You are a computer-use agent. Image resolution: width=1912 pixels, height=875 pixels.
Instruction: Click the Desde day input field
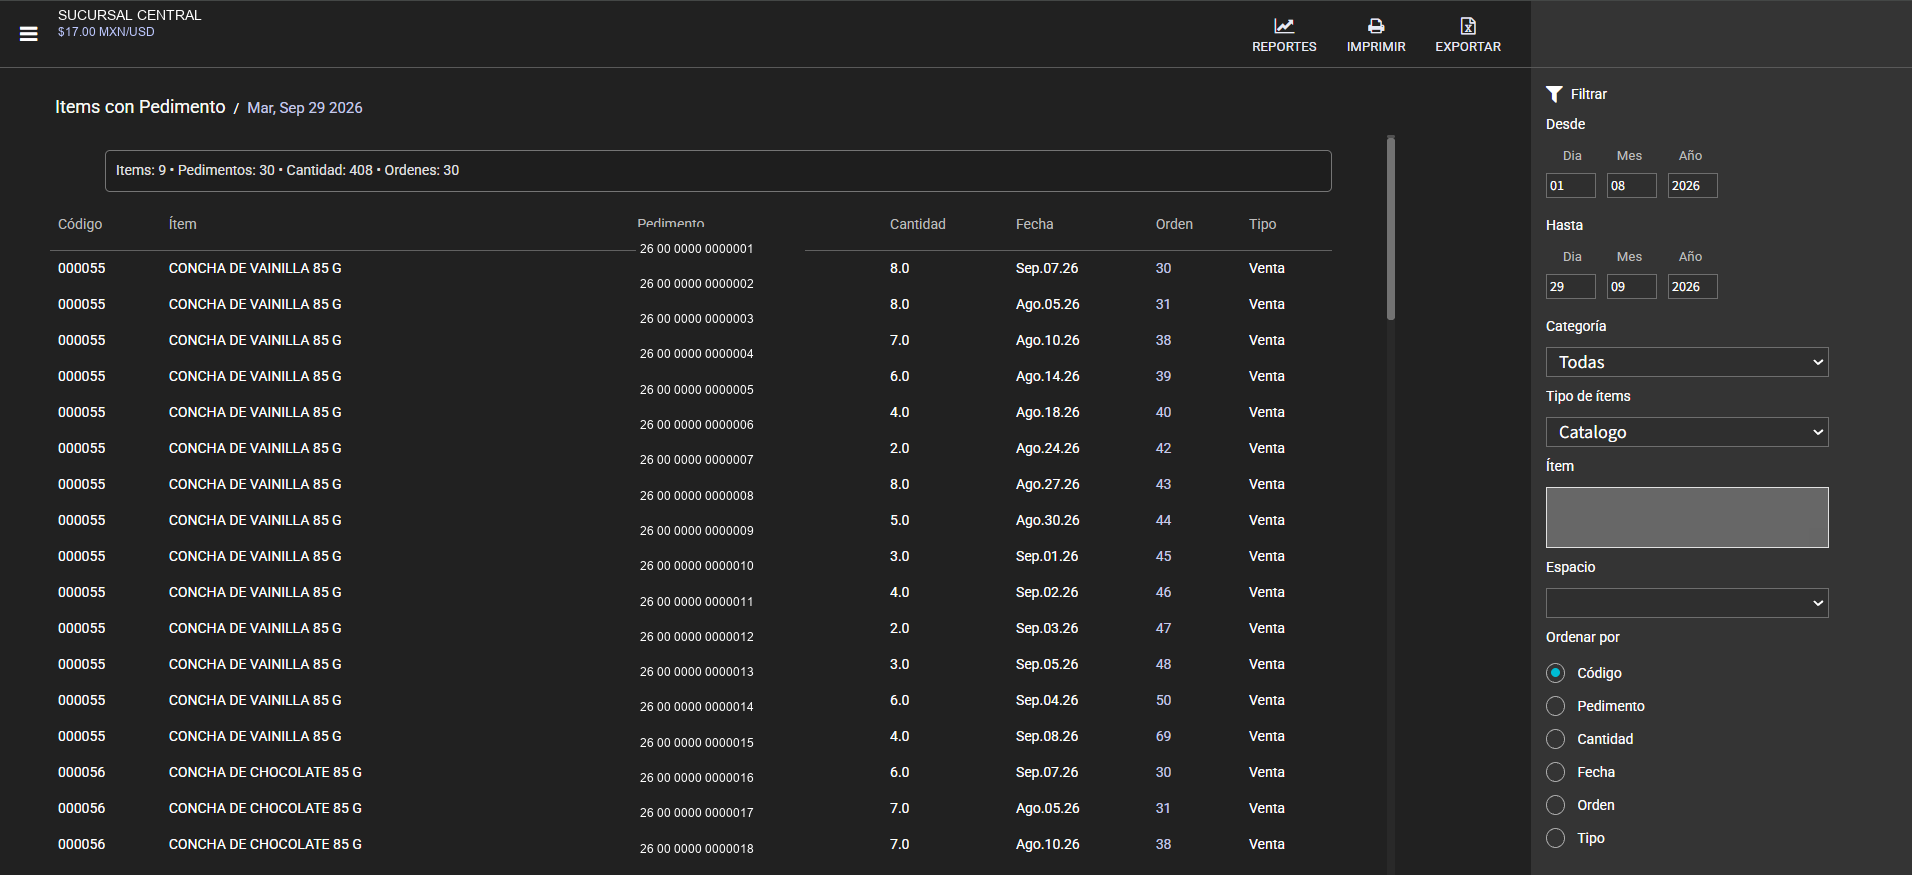1571,186
